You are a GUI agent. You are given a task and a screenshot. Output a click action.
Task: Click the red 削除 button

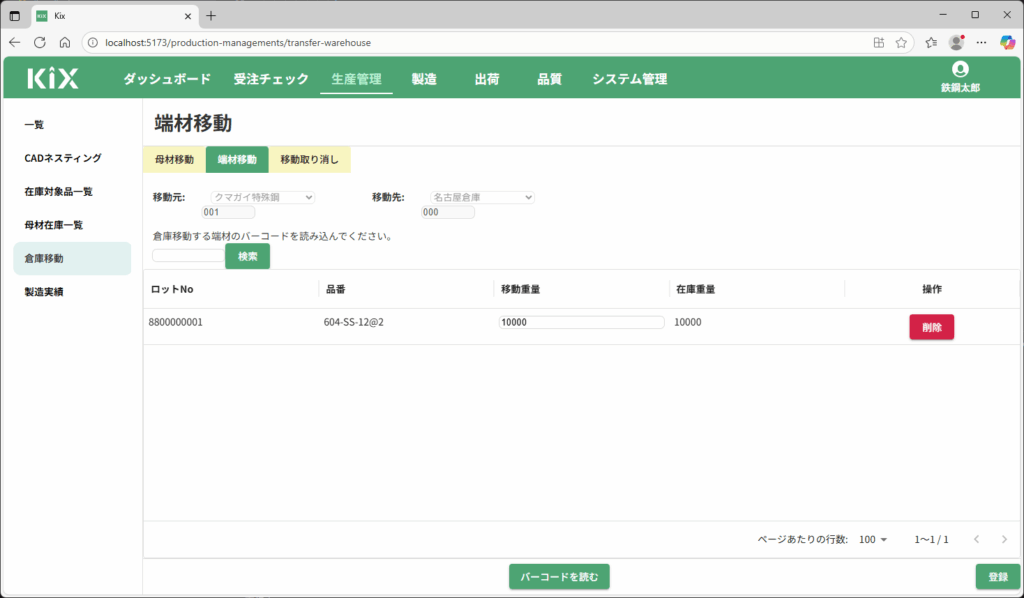[931, 327]
